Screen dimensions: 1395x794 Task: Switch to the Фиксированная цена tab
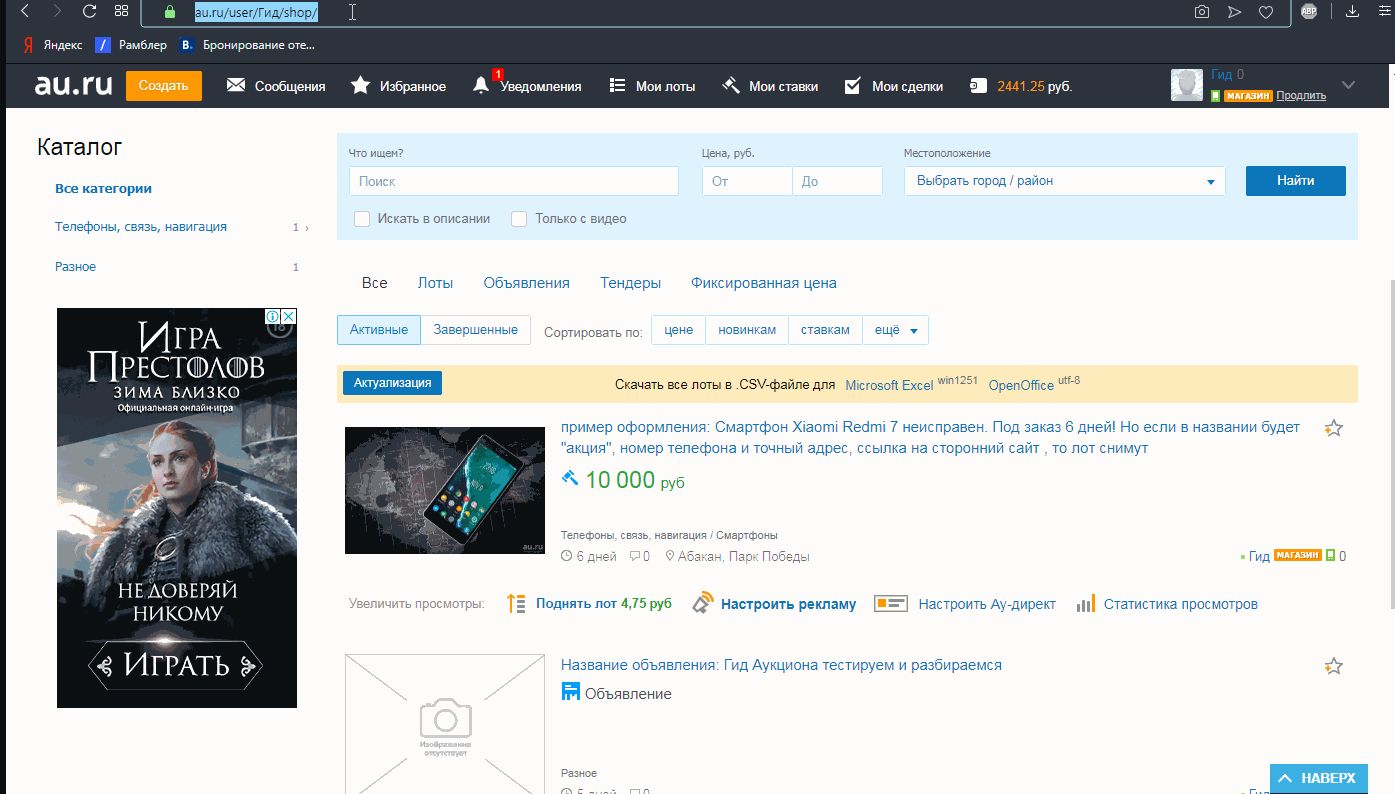[764, 283]
